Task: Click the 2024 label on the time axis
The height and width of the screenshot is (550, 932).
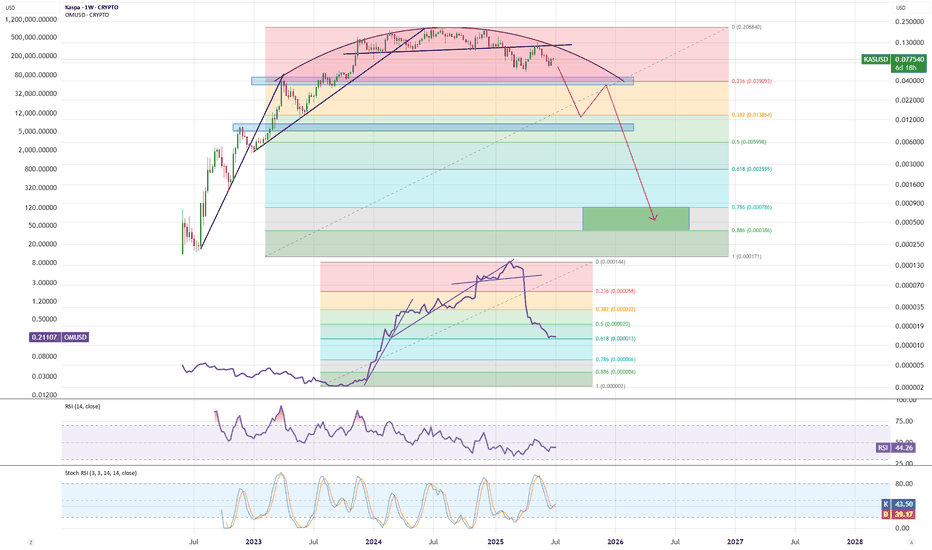Action: pyautogui.click(x=373, y=541)
